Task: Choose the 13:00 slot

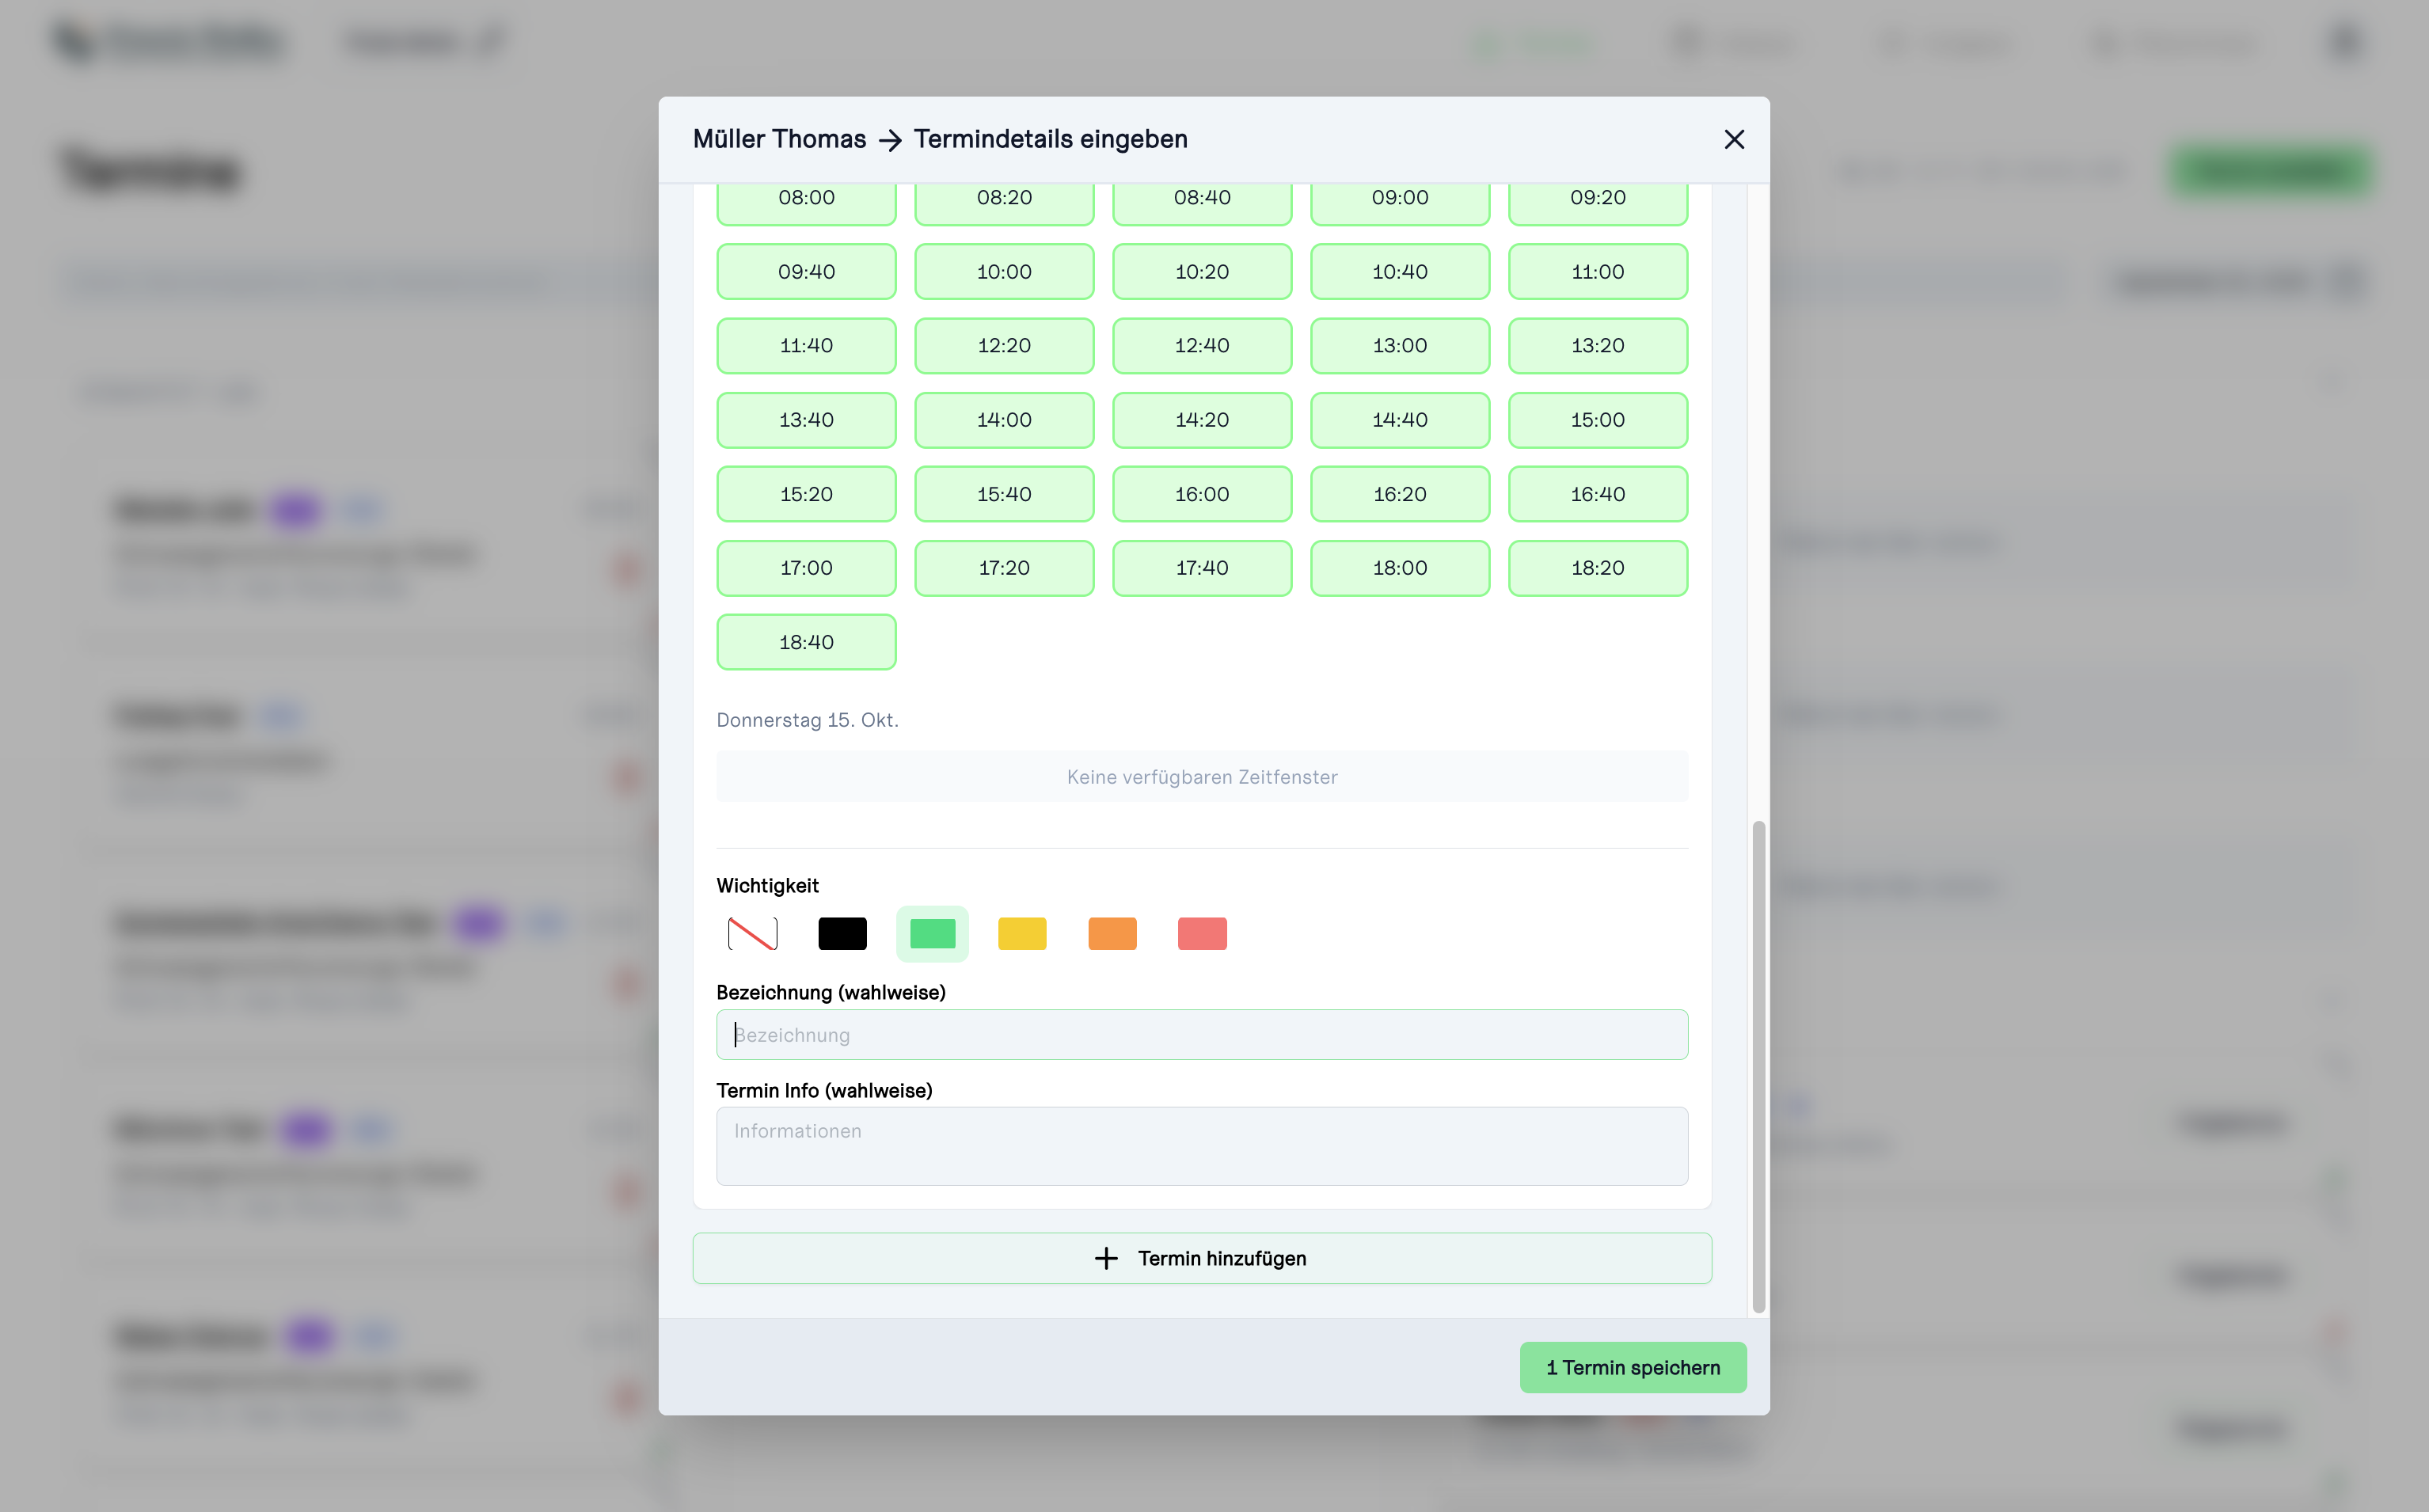Action: (1400, 346)
